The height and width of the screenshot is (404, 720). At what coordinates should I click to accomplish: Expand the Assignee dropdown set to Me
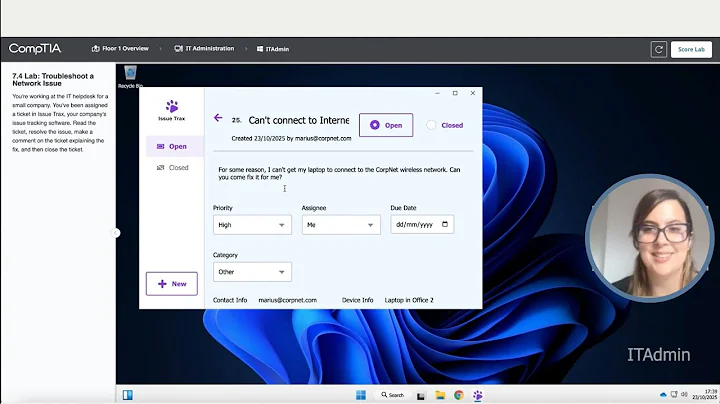[341, 225]
